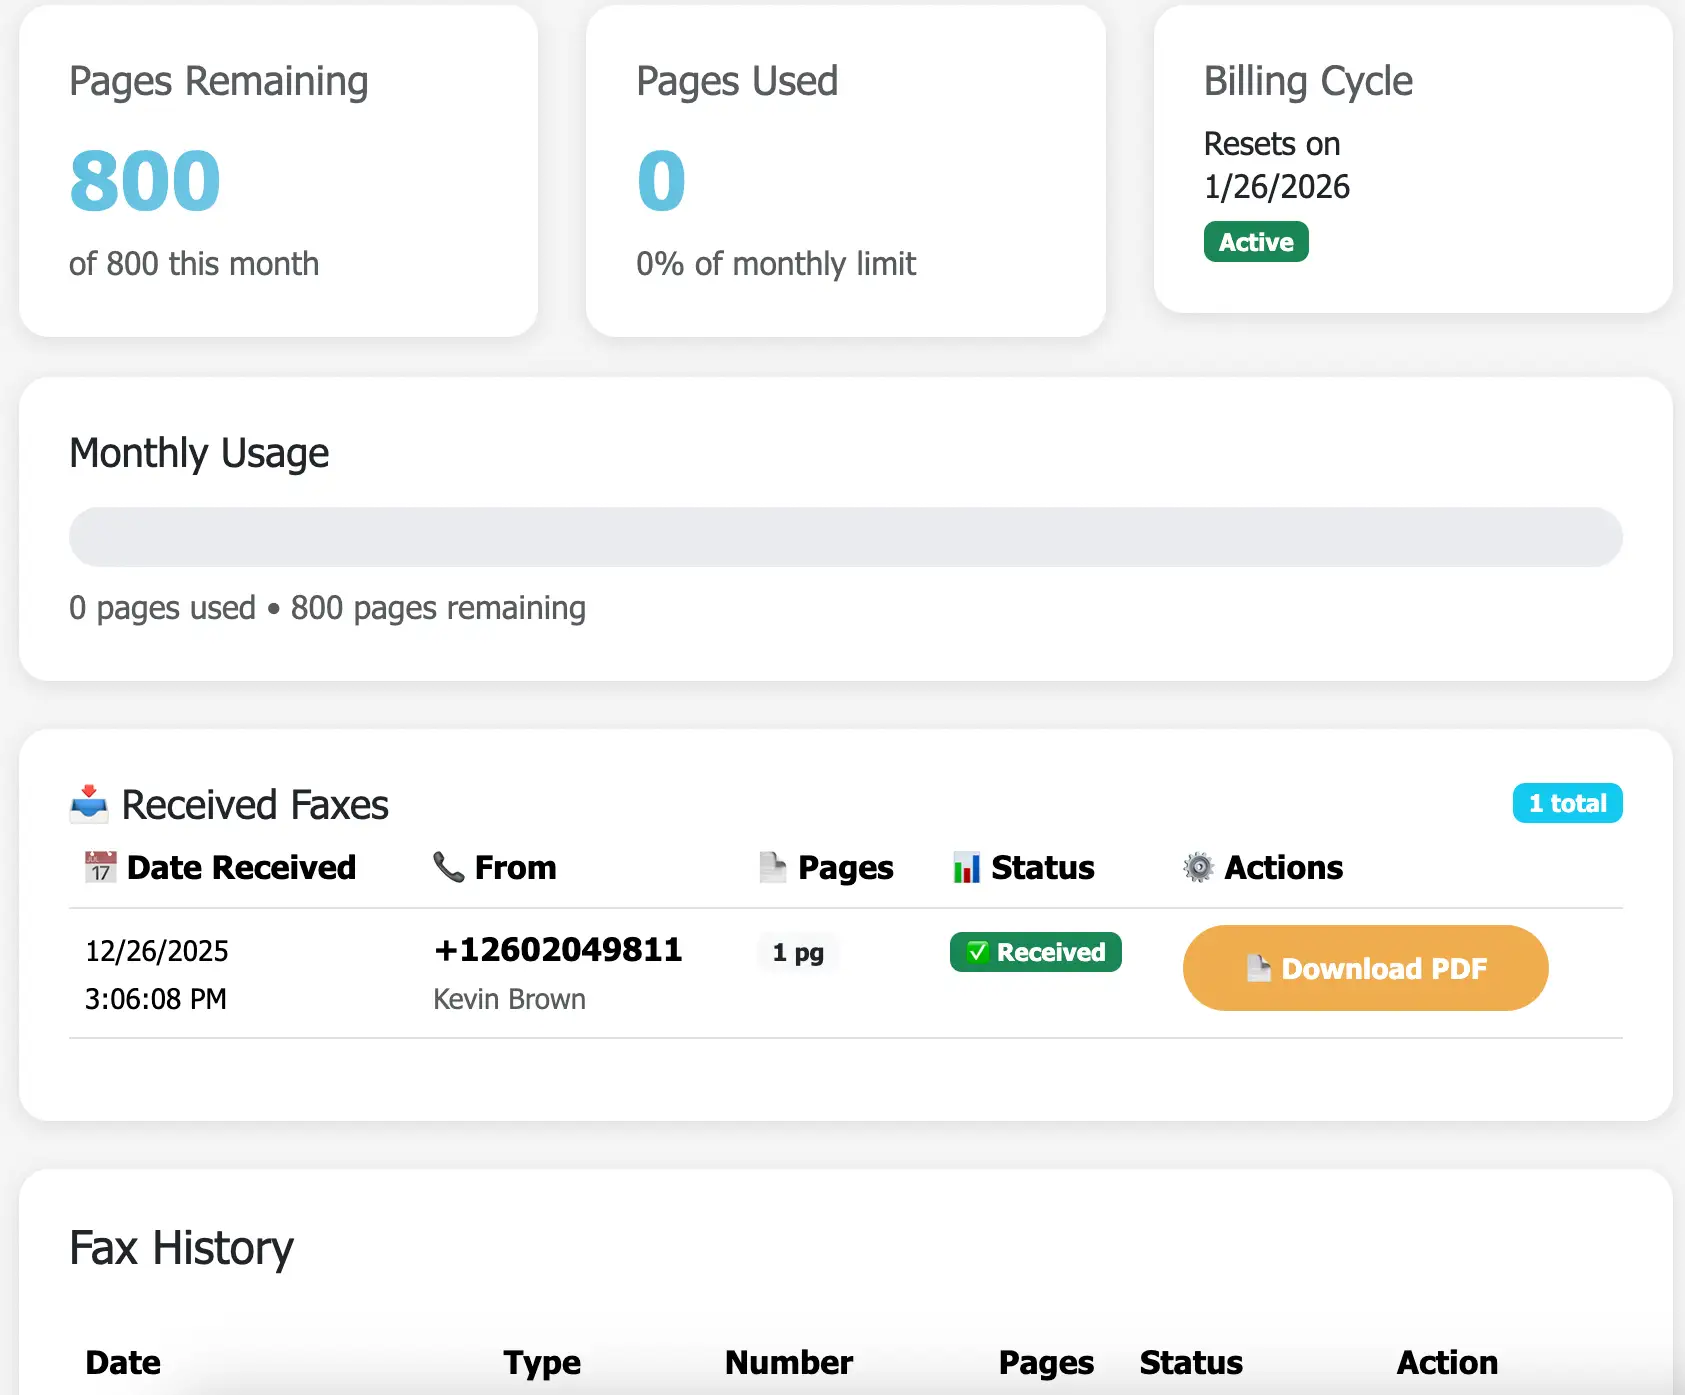Click the billing reset date 1/26/2026

click(x=1276, y=187)
